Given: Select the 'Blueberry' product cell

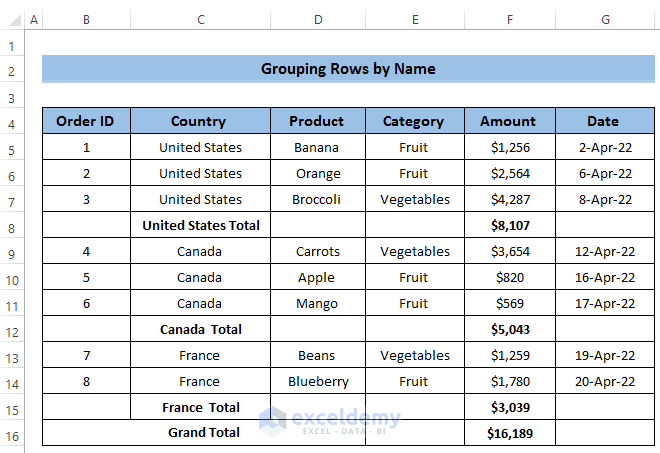Looking at the screenshot, I should point(317,381).
